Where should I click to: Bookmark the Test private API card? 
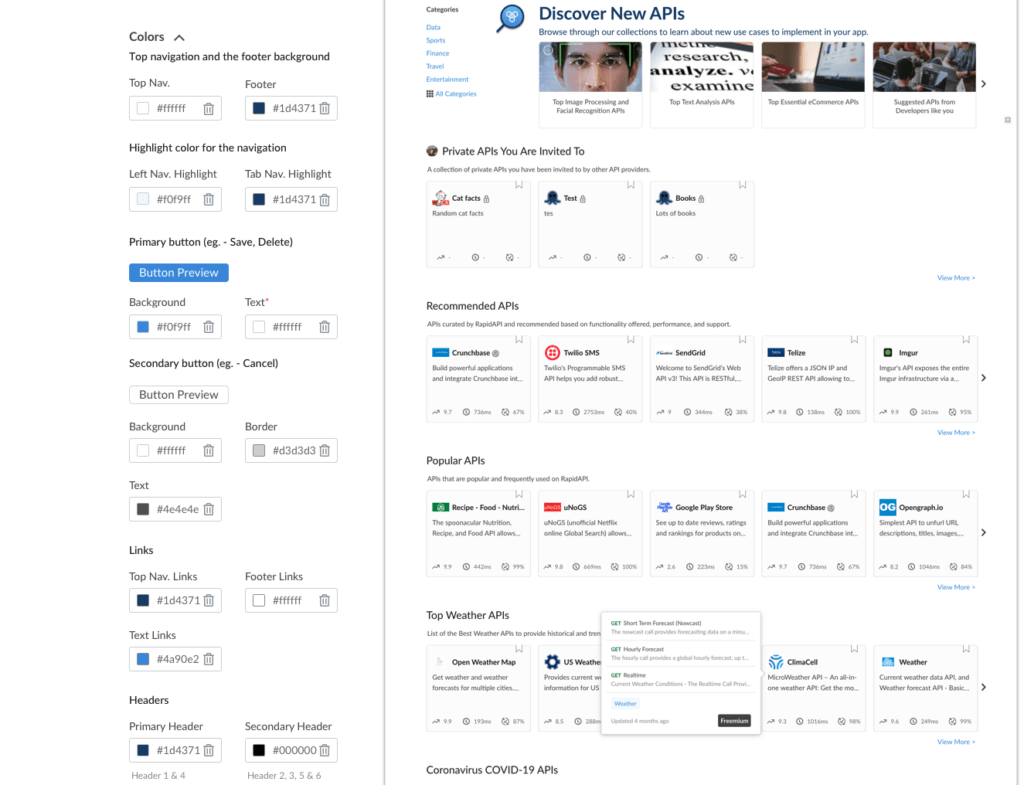631,185
